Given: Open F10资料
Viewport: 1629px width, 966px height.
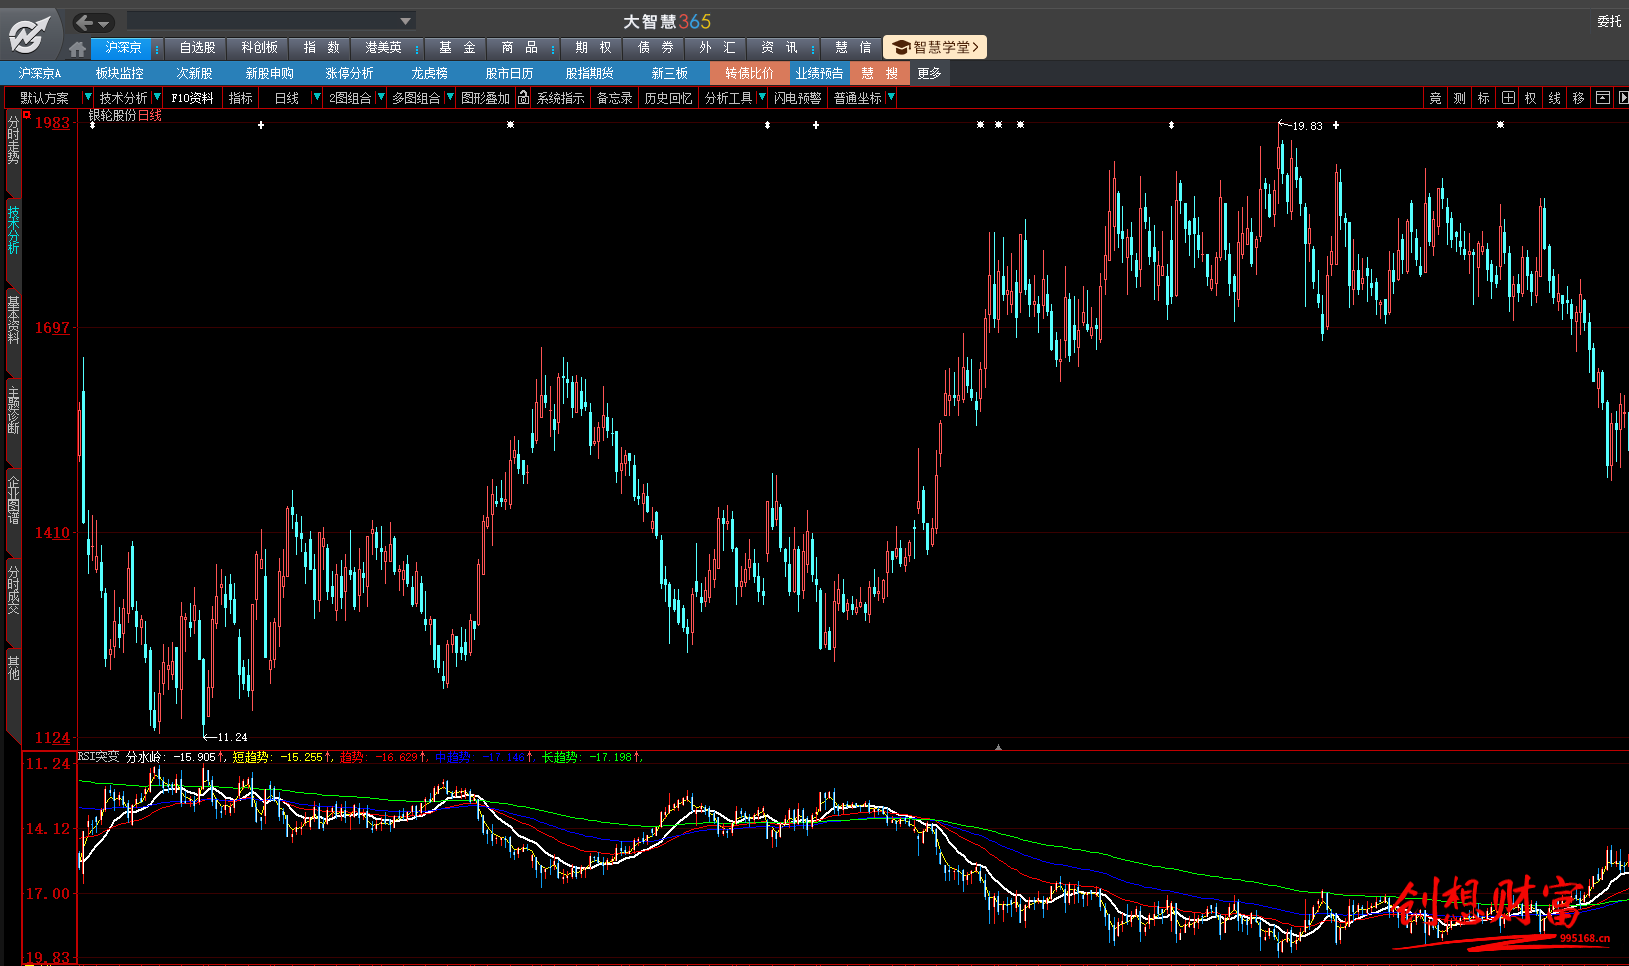Looking at the screenshot, I should pos(192,97).
